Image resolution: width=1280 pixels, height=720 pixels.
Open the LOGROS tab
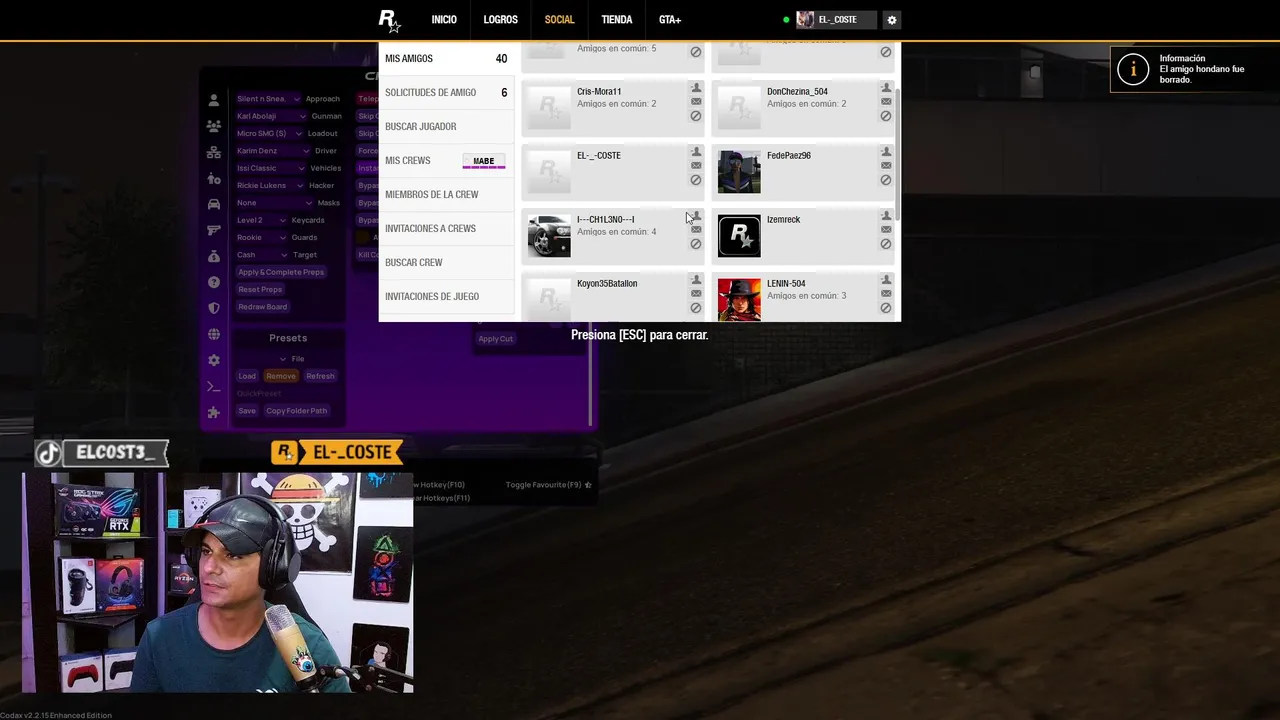coord(501,20)
